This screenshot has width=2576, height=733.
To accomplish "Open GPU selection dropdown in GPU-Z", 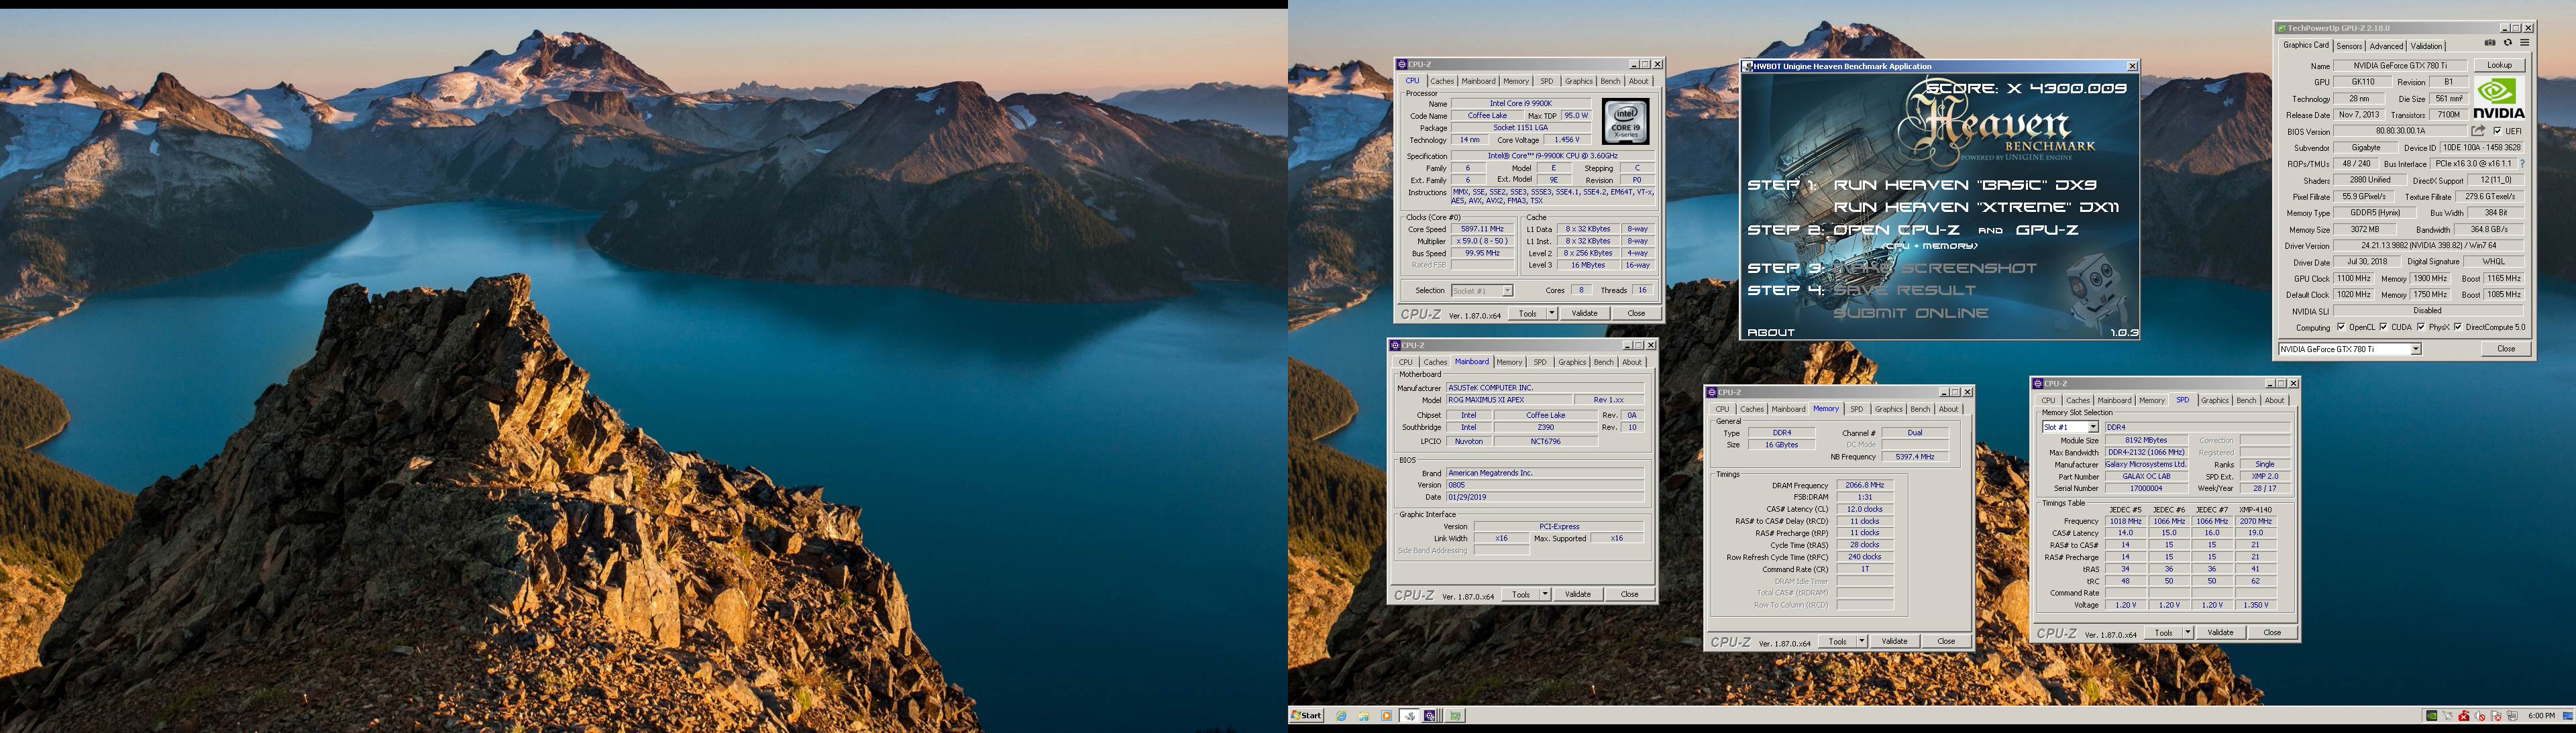I will [x=2416, y=349].
